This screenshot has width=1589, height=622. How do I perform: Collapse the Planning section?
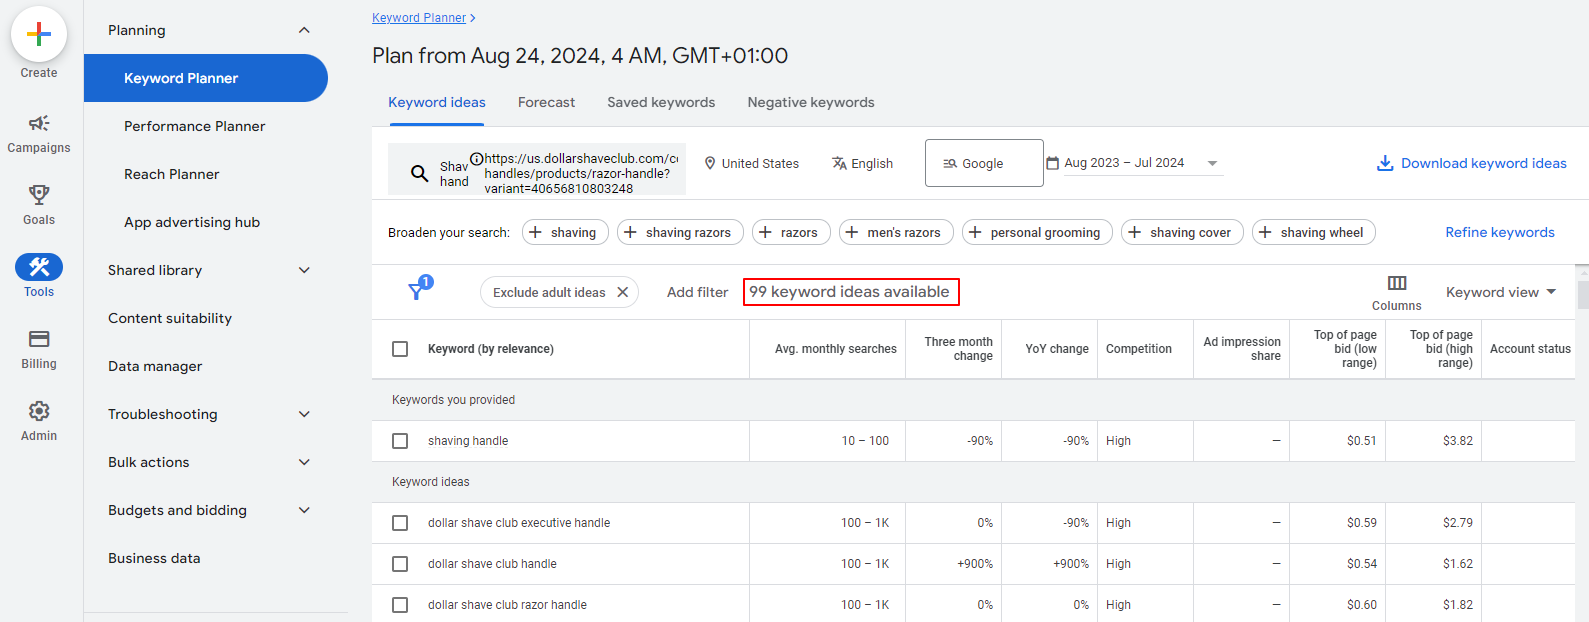coord(304,30)
